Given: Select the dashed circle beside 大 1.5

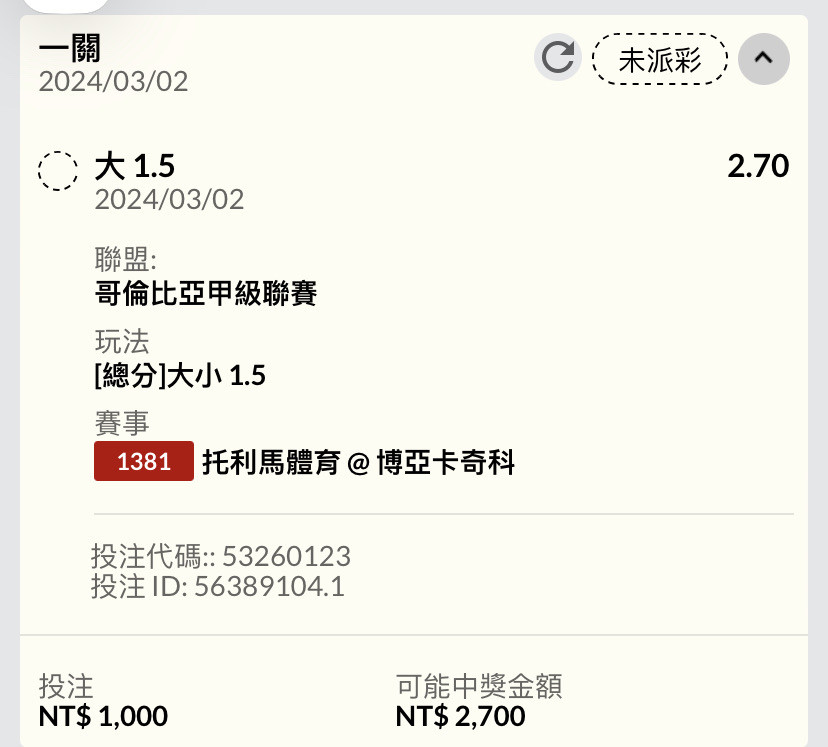Looking at the screenshot, I should [58, 171].
